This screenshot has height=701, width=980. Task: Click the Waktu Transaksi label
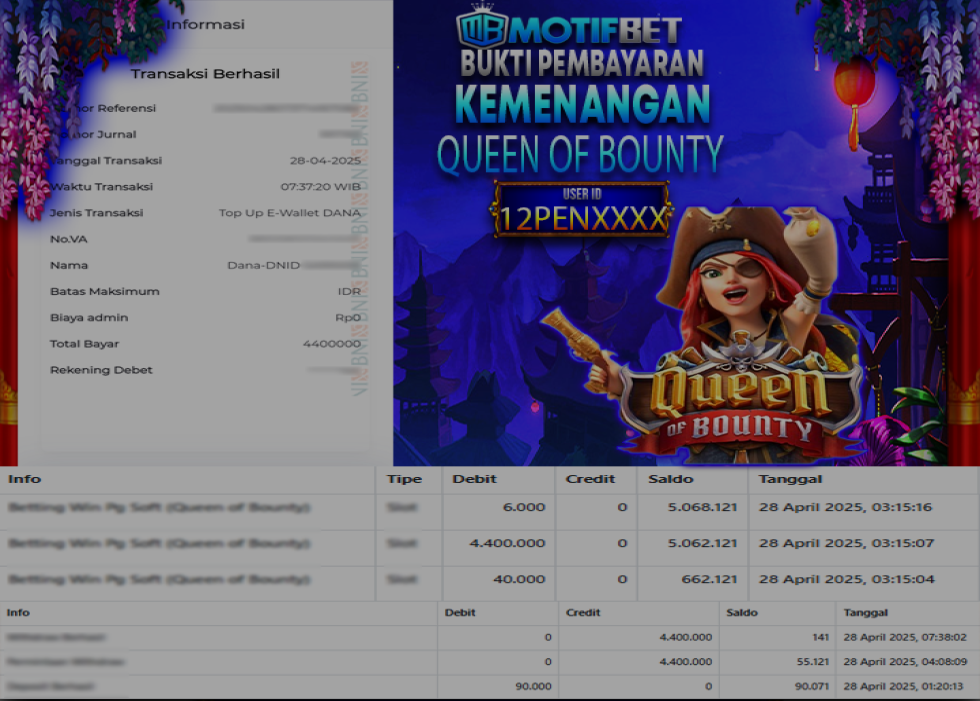pos(101,187)
